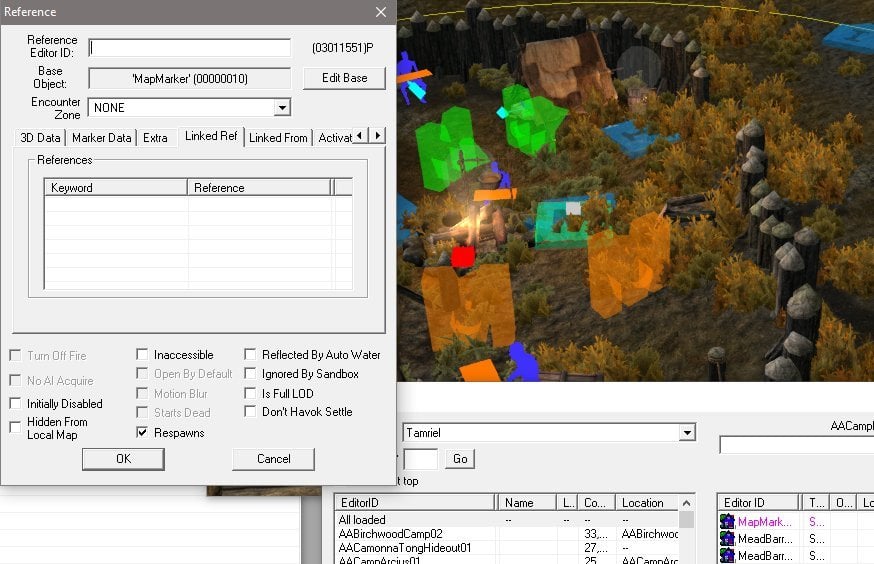874x564 pixels.
Task: Open the partially visible Activat tab
Action: [334, 138]
